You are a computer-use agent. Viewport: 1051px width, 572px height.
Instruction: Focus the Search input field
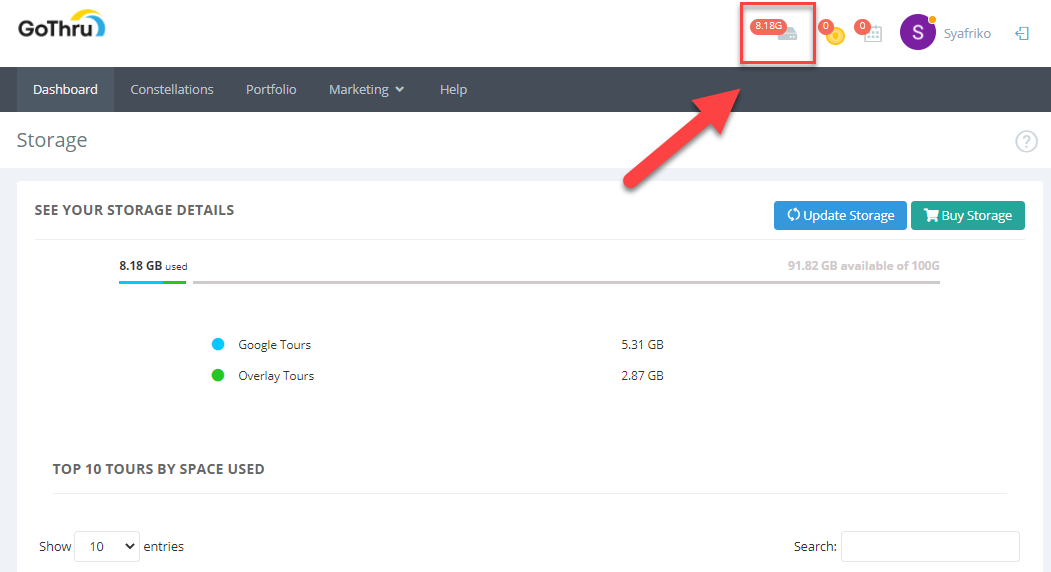click(x=930, y=547)
